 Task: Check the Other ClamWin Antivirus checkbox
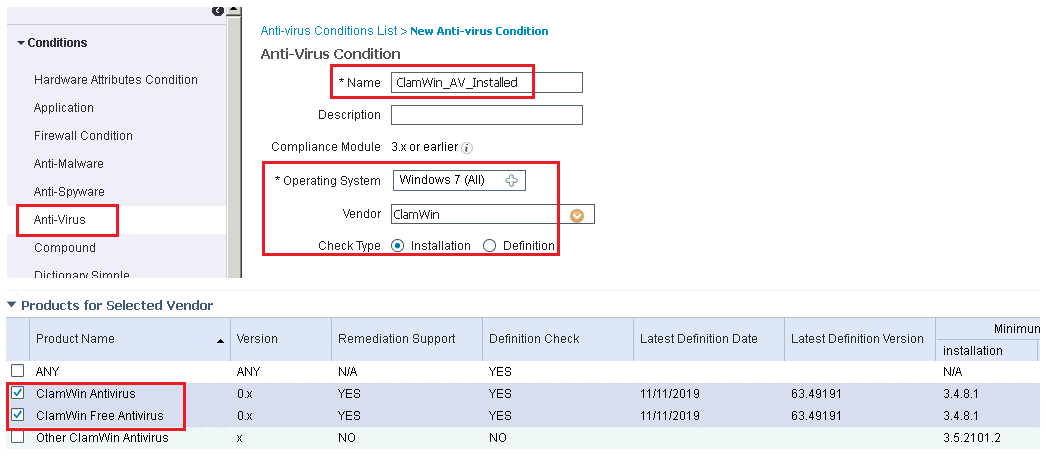18,437
